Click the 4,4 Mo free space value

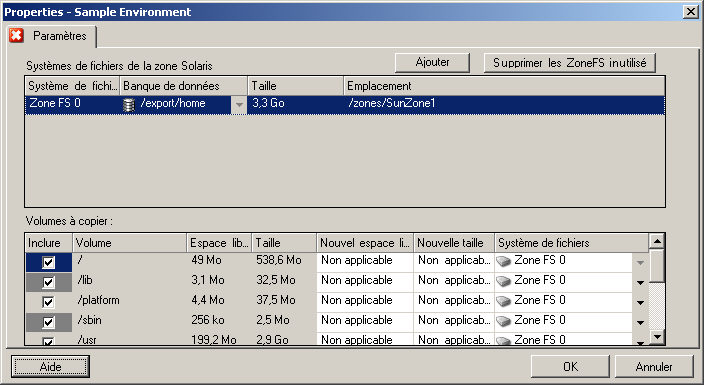pos(208,300)
